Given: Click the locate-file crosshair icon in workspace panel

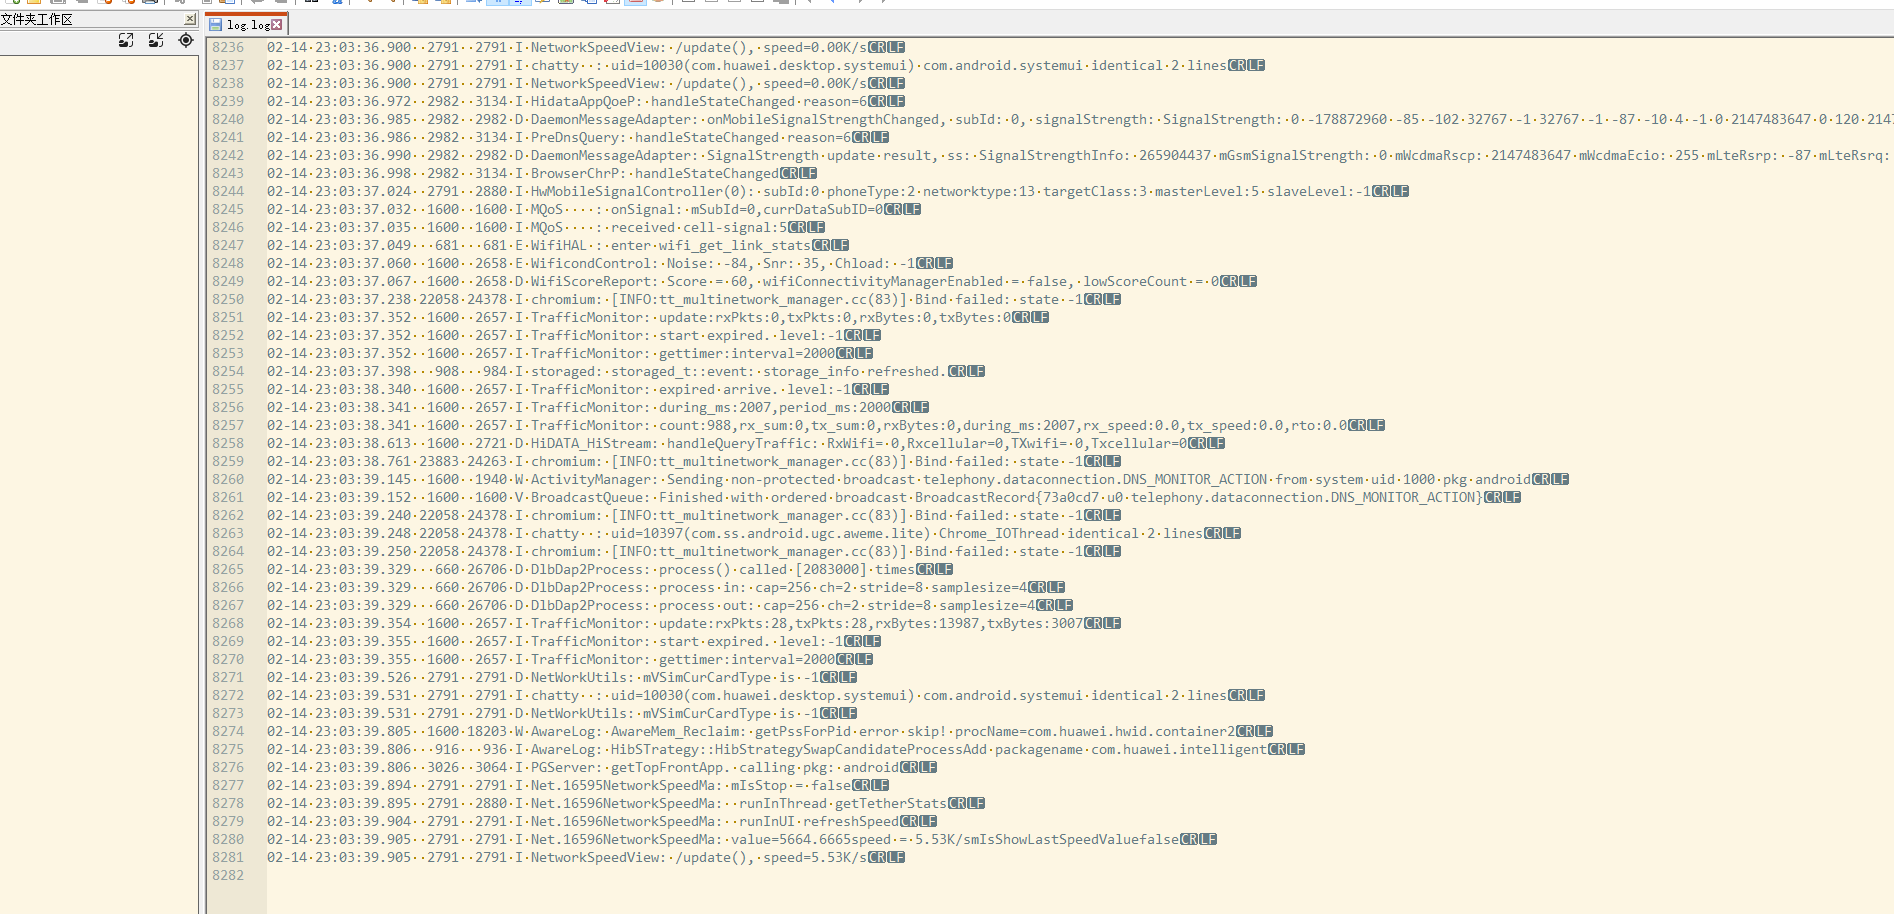Looking at the screenshot, I should tap(185, 41).
